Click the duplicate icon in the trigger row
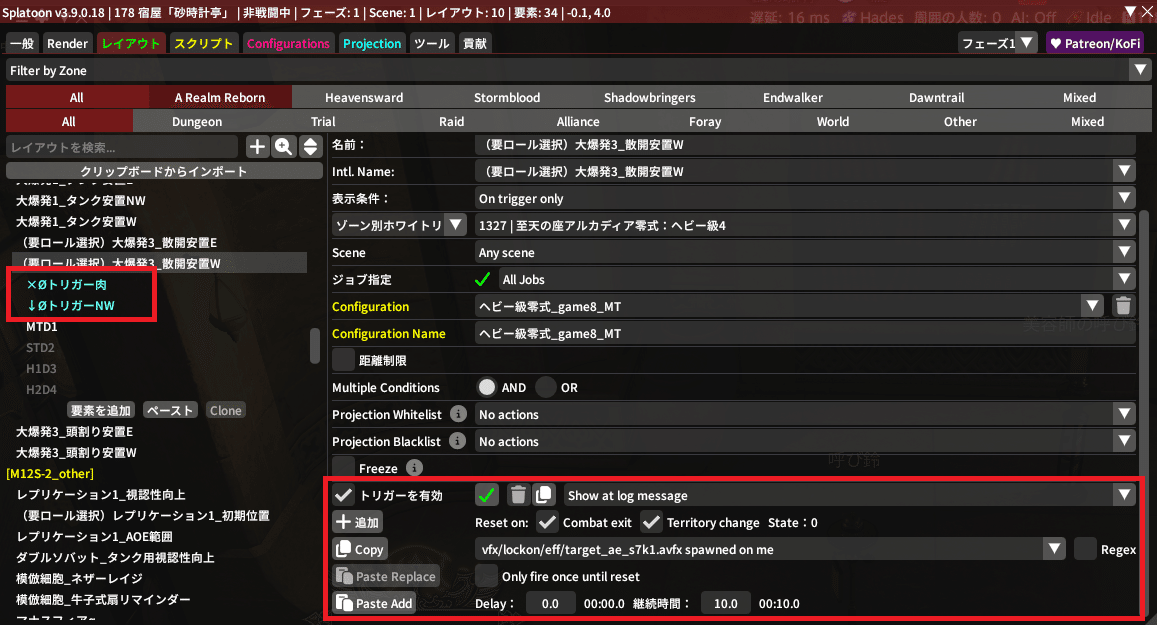Screen dimensions: 1157x625 point(544,495)
